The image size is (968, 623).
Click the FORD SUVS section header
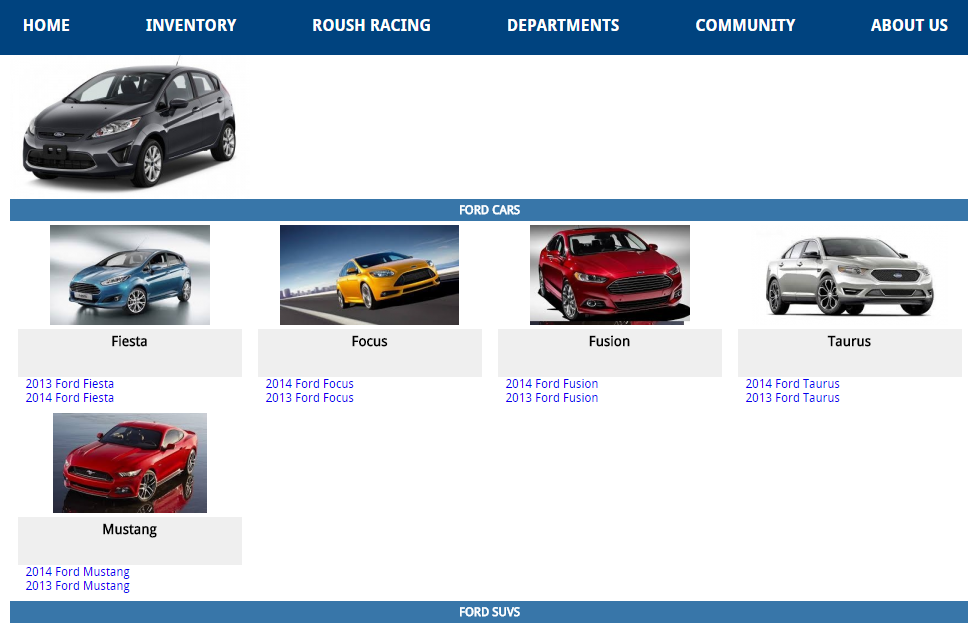click(489, 612)
